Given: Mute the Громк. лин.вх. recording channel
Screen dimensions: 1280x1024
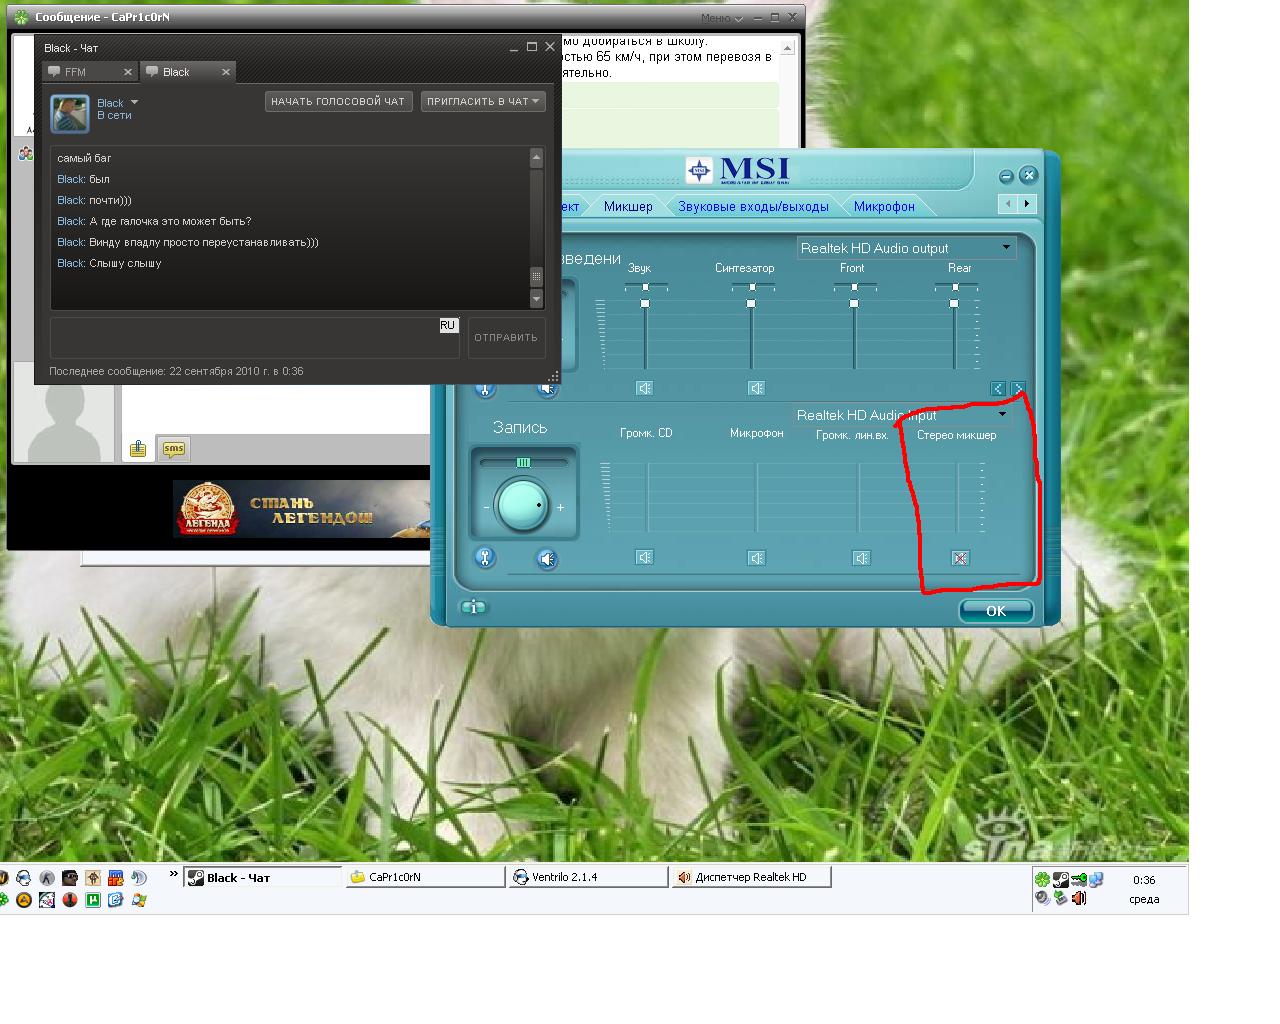Looking at the screenshot, I should tap(862, 558).
